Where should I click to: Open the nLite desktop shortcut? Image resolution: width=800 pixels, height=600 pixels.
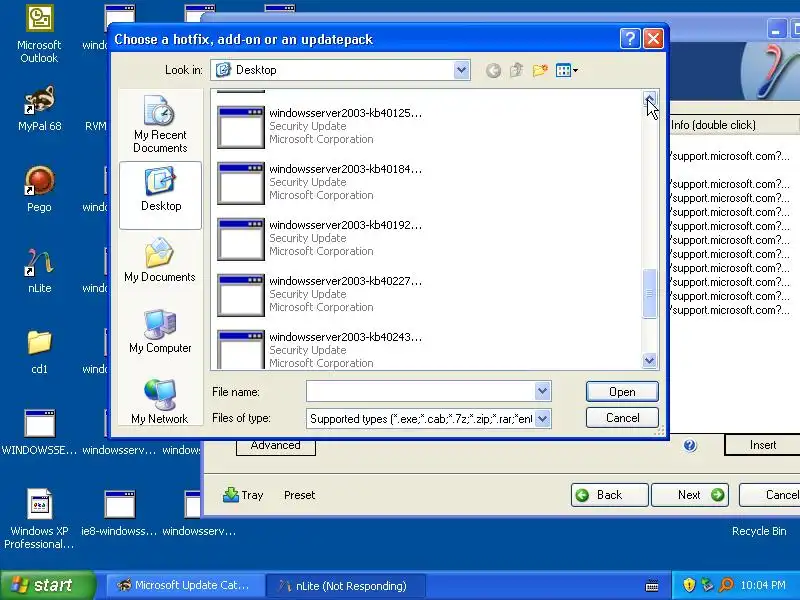coord(39,270)
